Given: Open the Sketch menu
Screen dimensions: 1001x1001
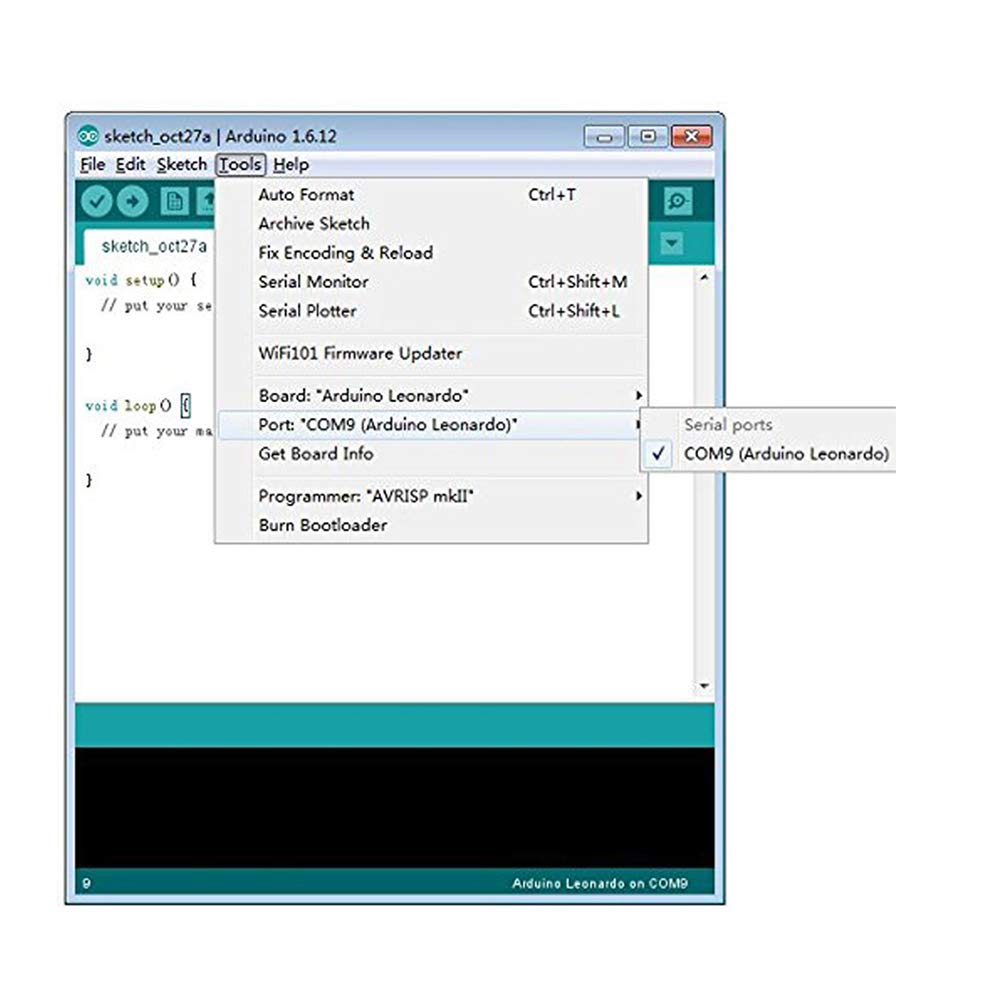Looking at the screenshot, I should 181,165.
